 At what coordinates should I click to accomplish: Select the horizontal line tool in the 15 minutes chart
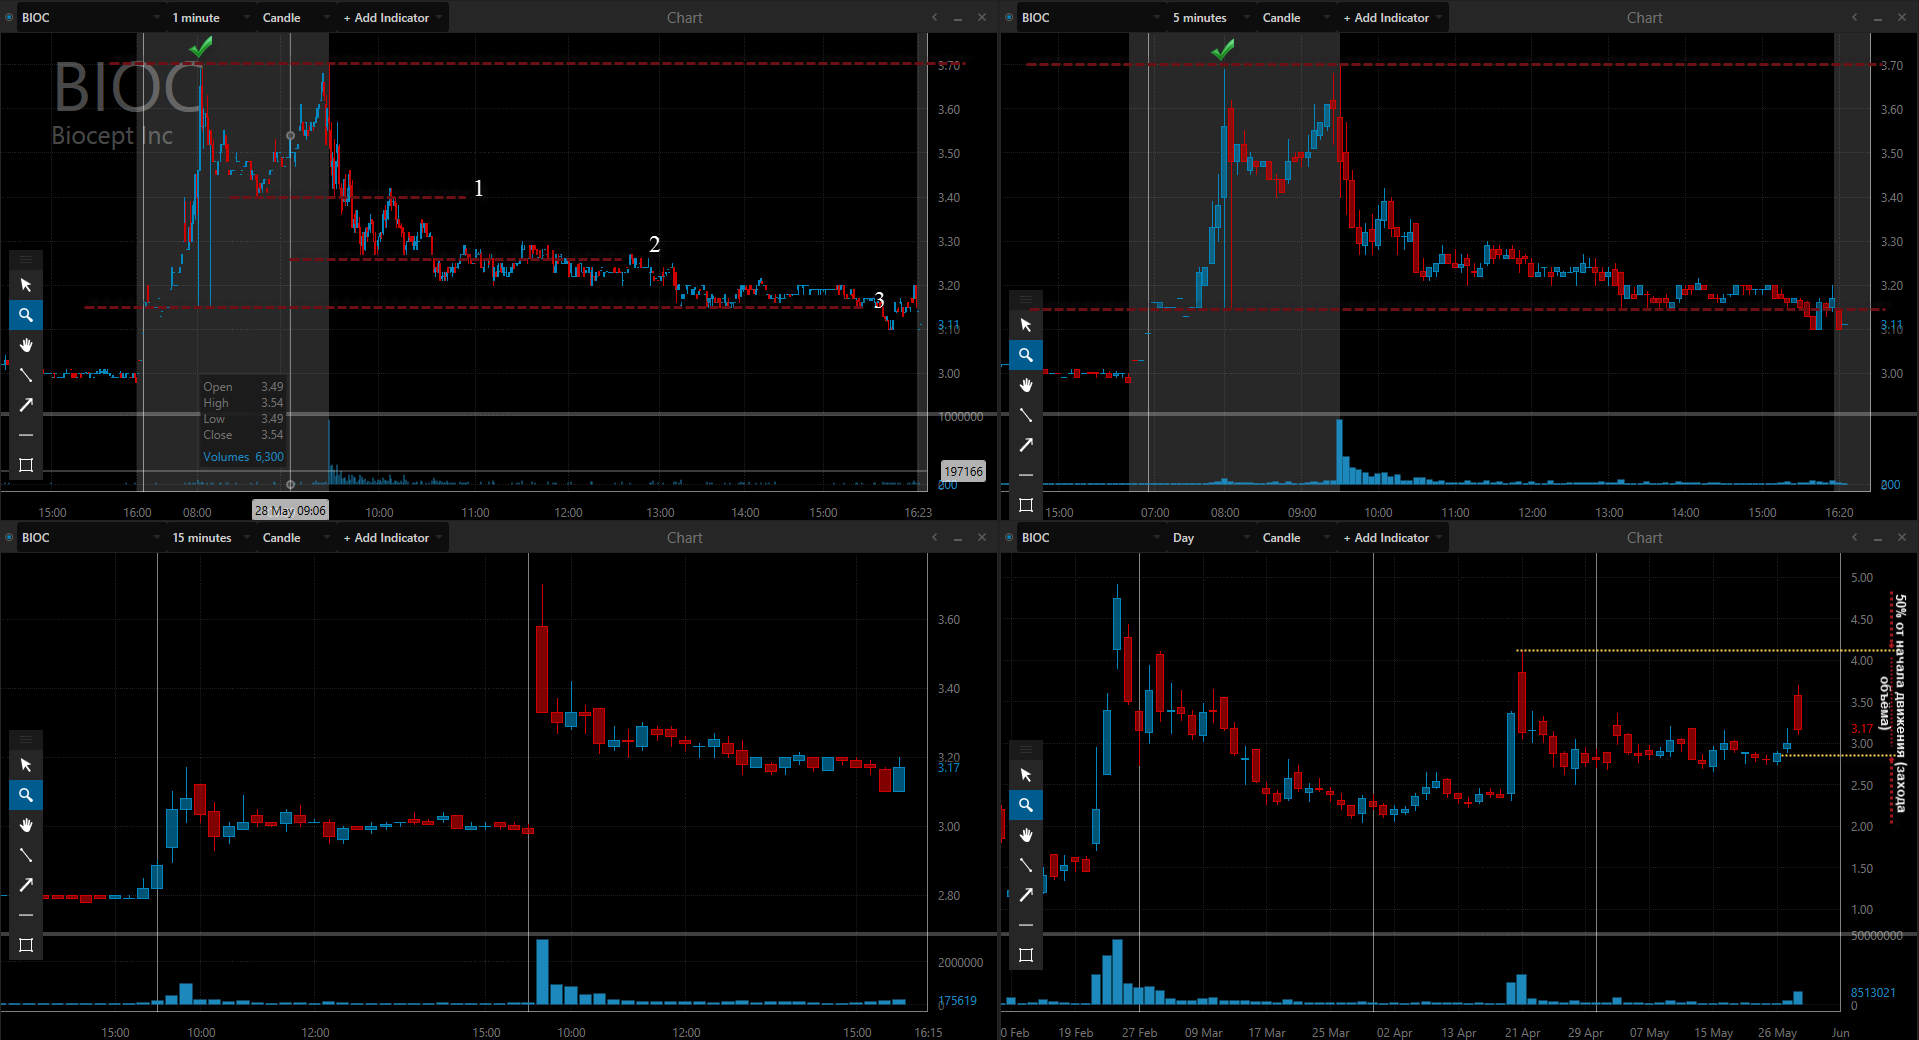(x=26, y=915)
